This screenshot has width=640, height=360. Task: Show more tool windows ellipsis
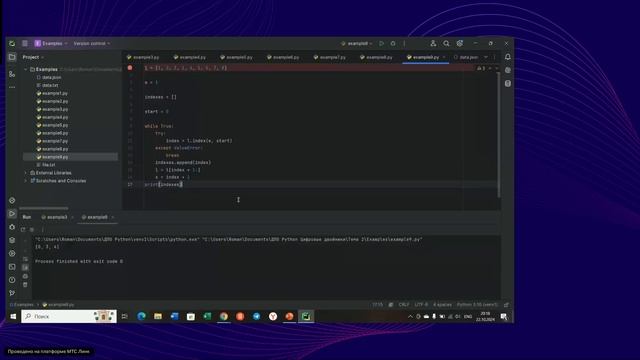click(x=12, y=87)
